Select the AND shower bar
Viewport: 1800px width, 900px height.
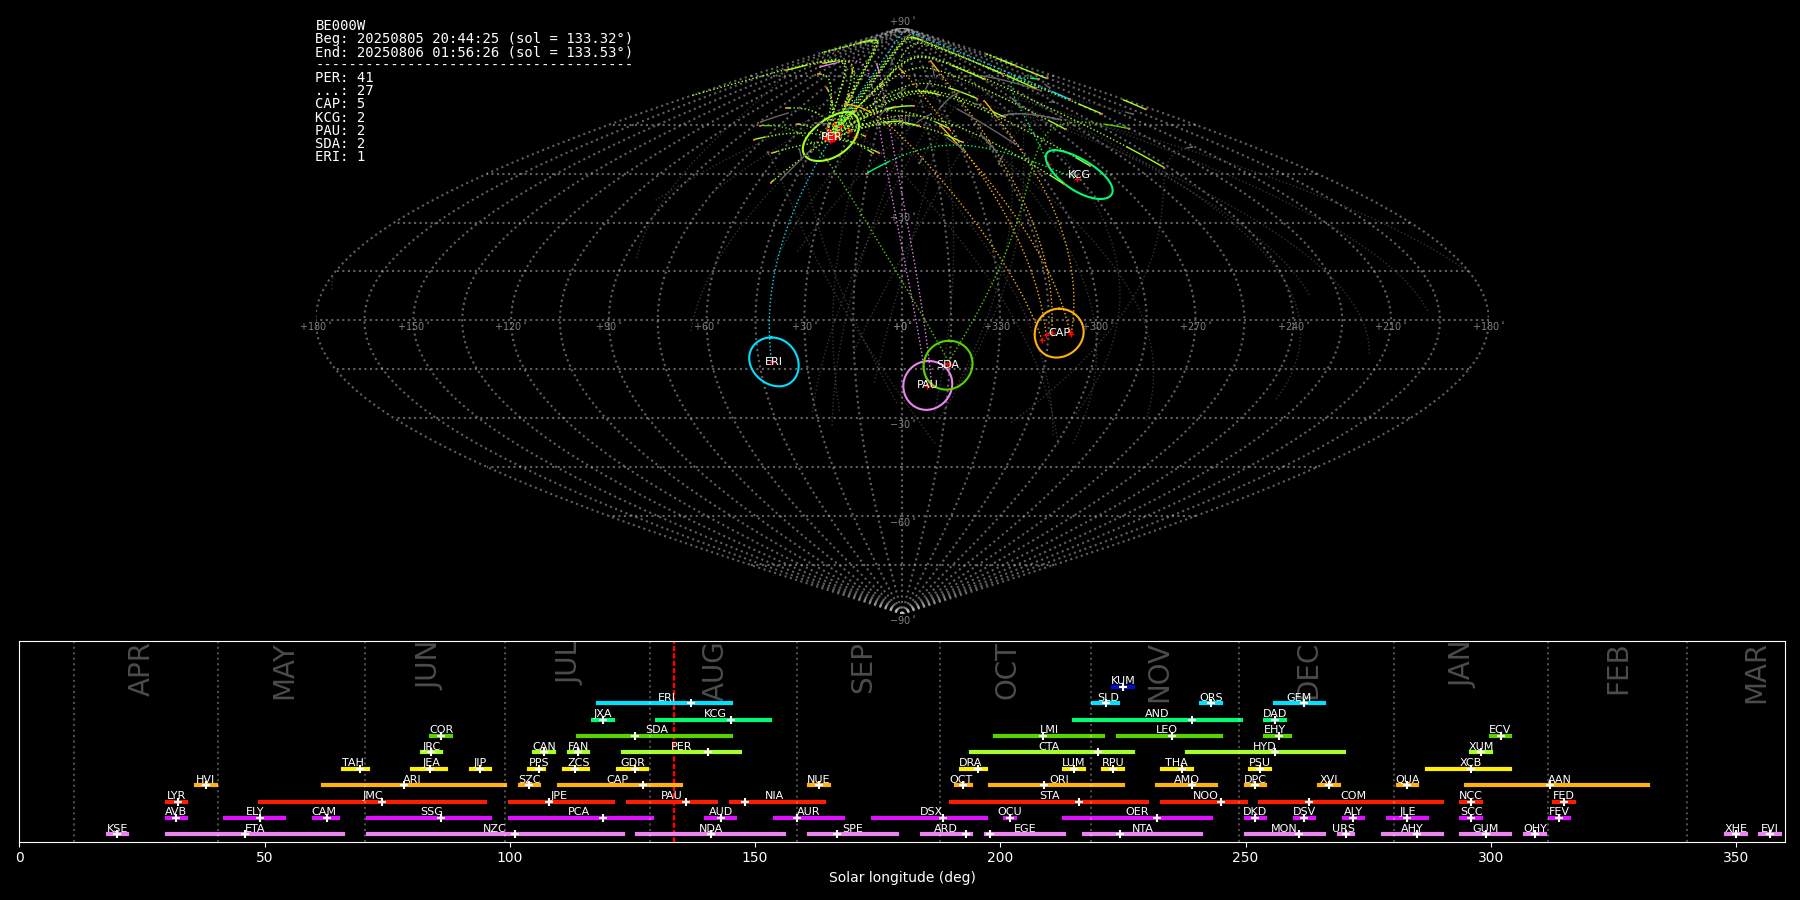(x=1157, y=720)
